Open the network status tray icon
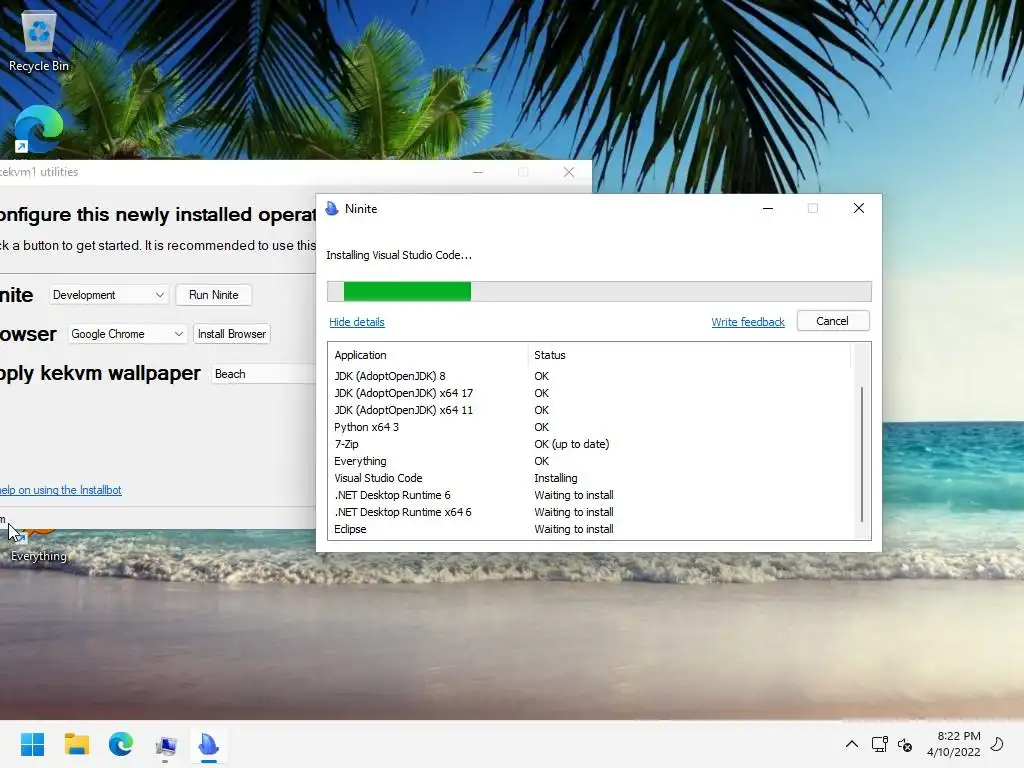This screenshot has height=768, width=1024. [879, 744]
